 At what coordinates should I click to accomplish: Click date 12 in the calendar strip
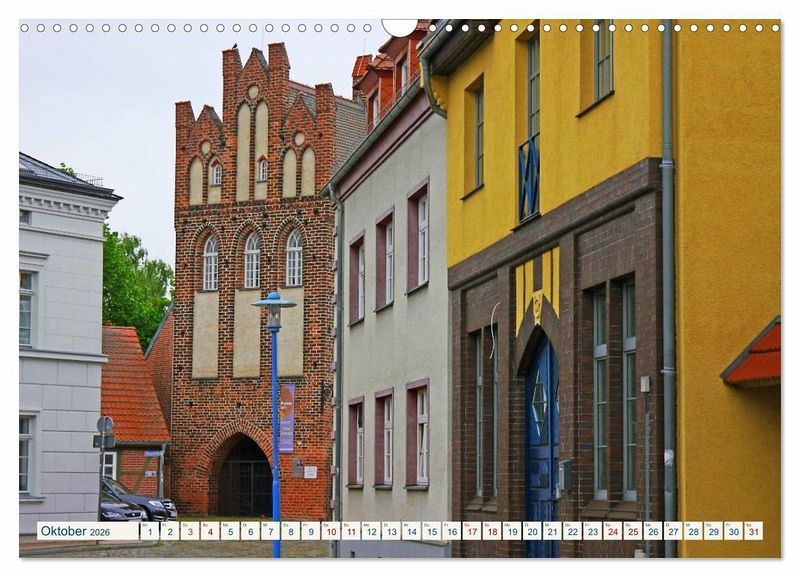click(370, 531)
